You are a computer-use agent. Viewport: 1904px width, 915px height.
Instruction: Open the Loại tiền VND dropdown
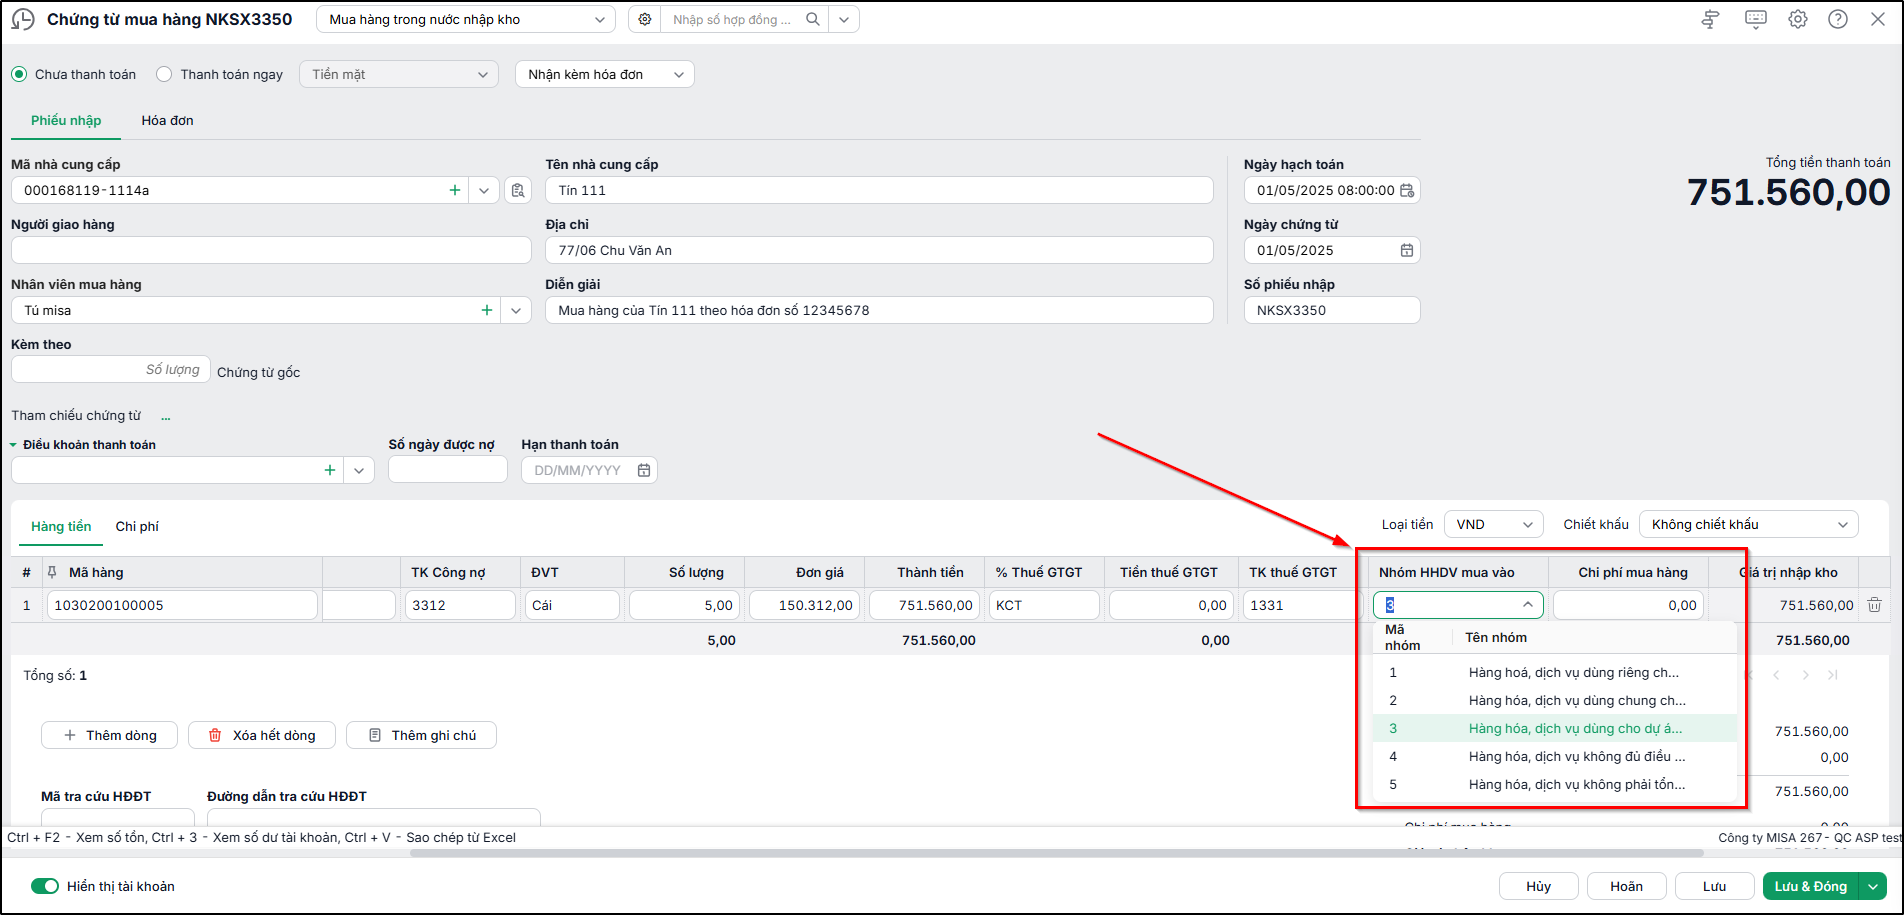click(1494, 524)
